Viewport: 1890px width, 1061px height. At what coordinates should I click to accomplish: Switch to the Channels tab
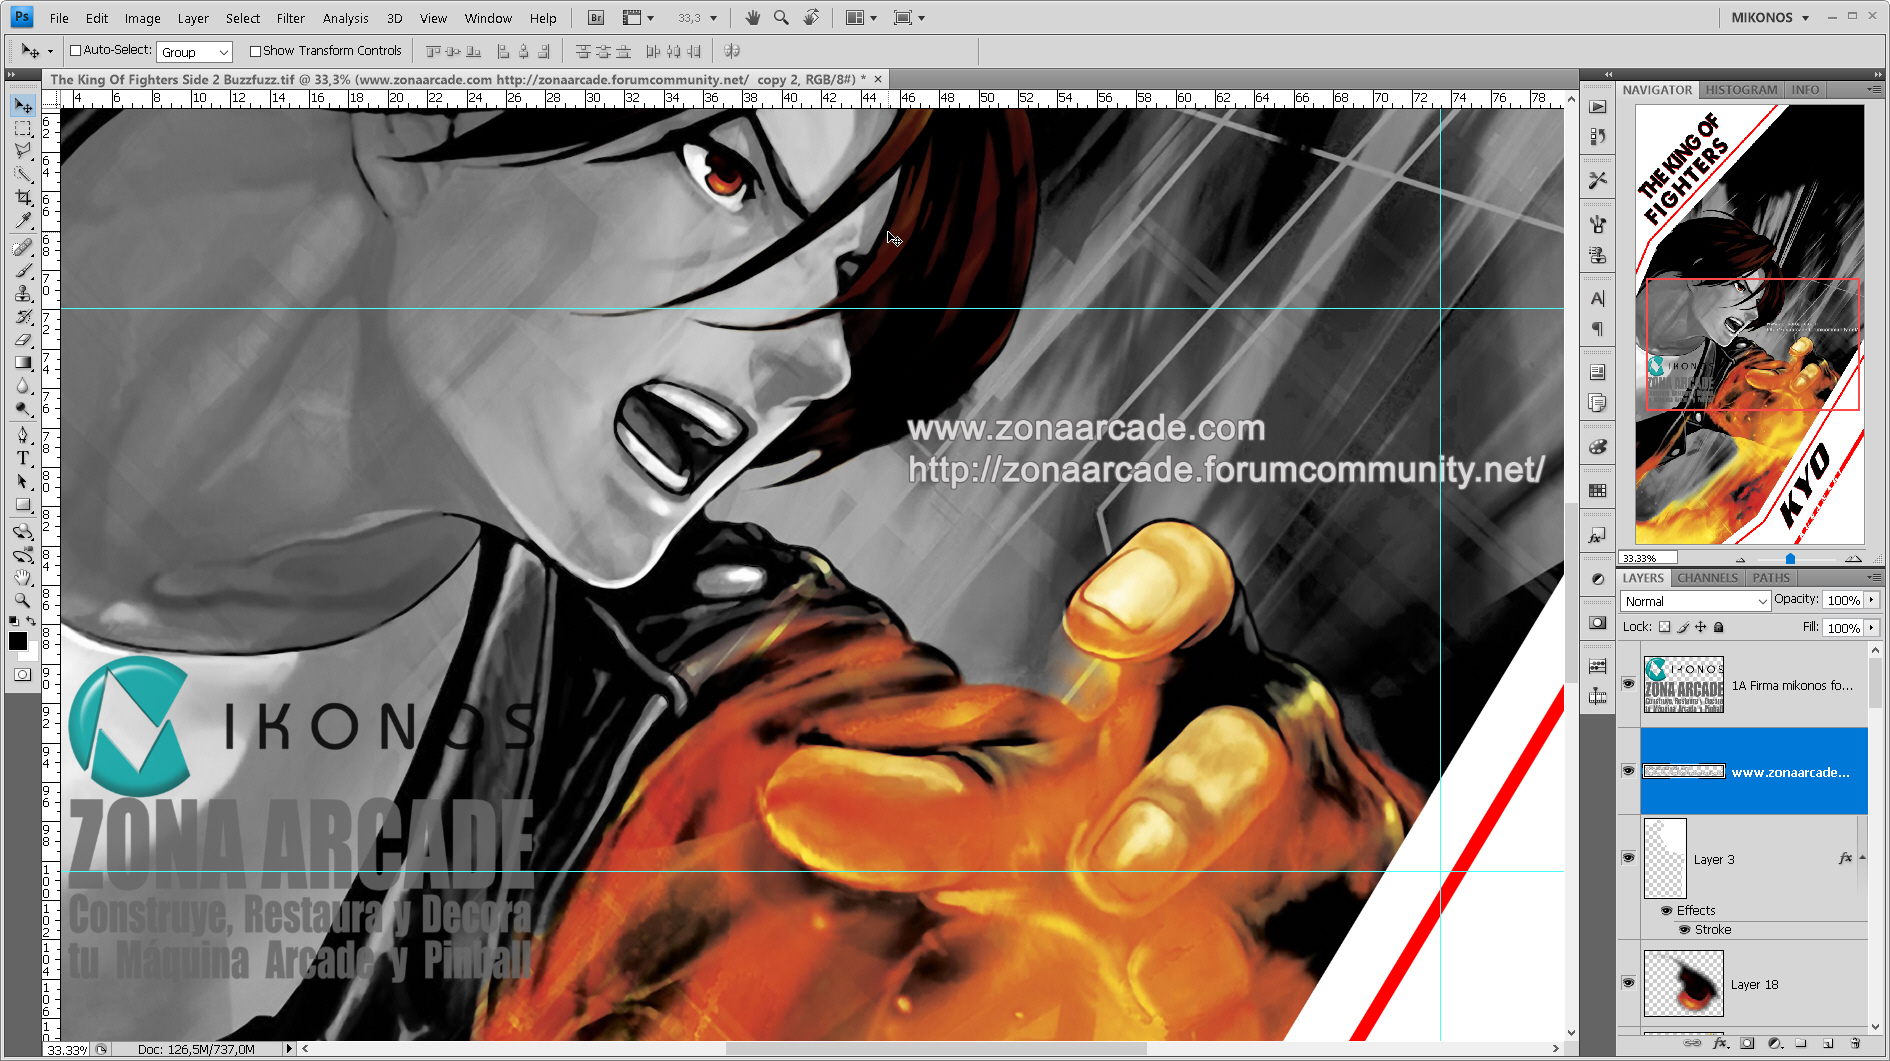1707,578
